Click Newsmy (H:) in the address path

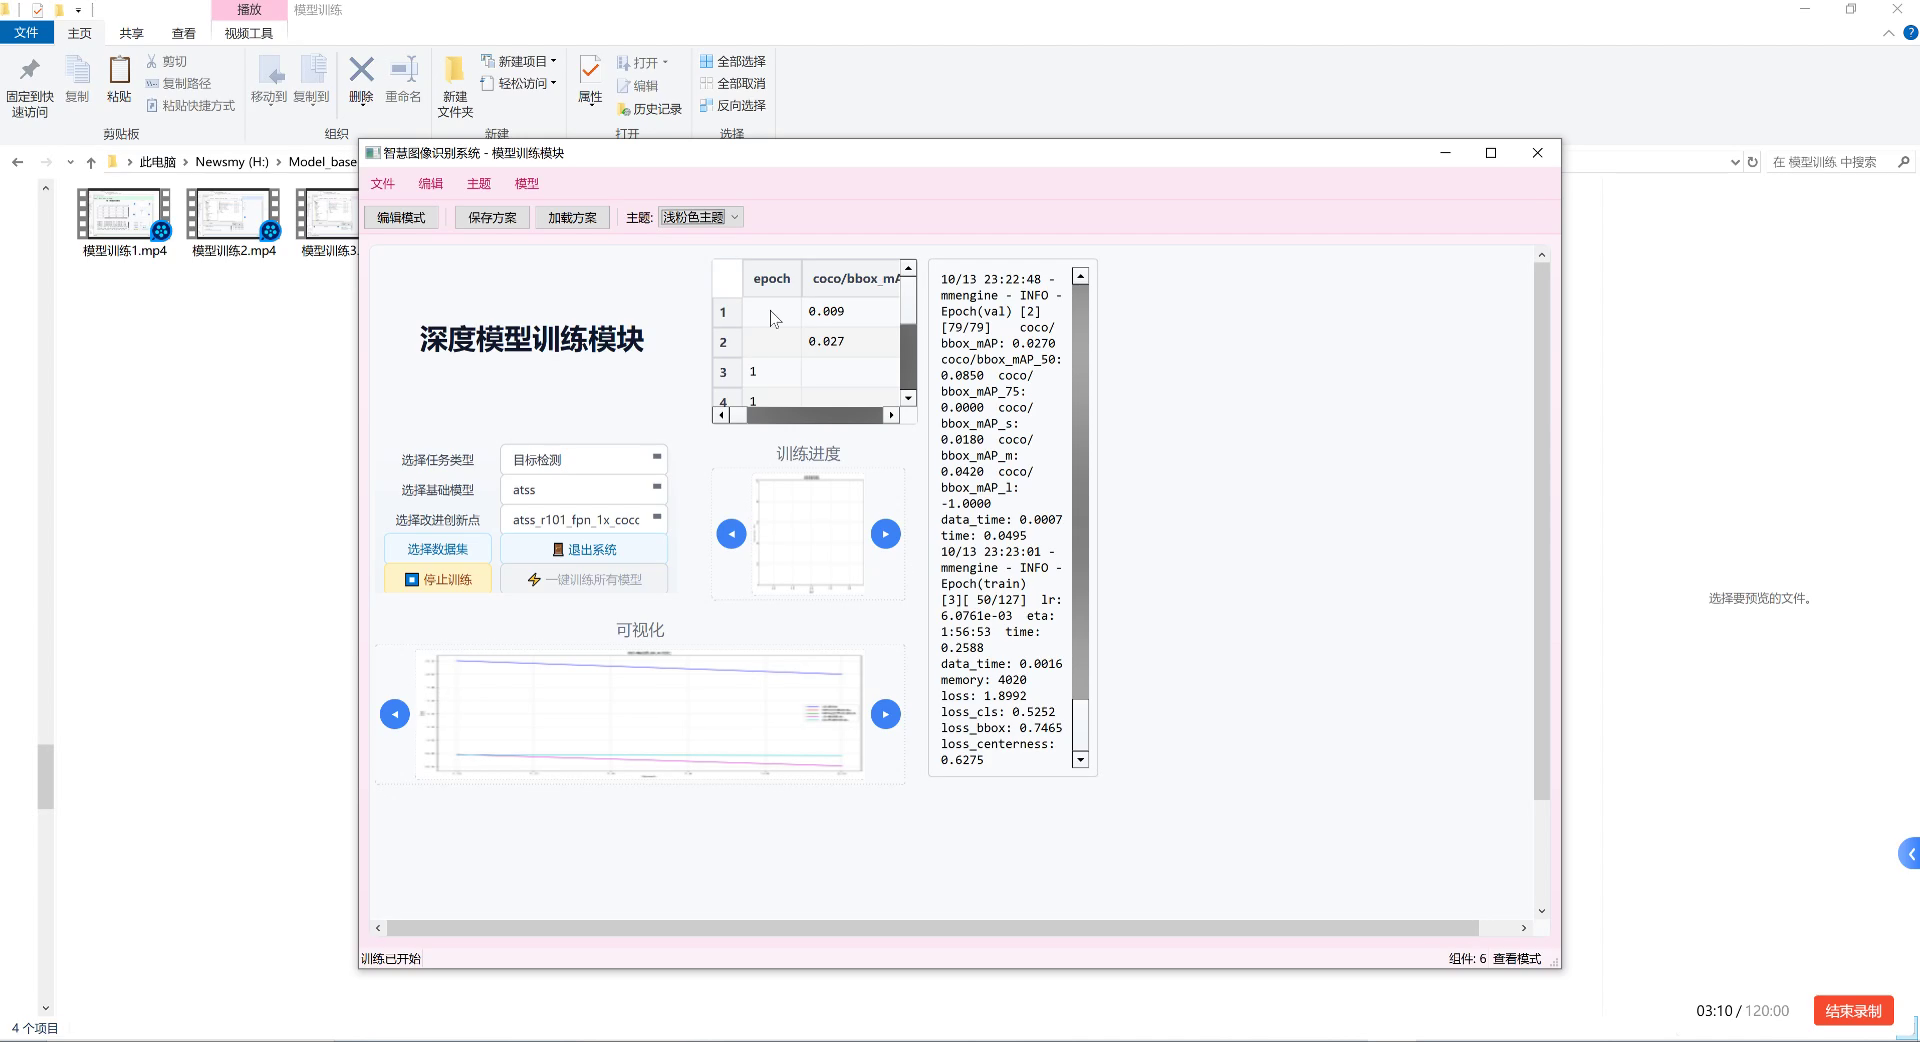coord(232,162)
